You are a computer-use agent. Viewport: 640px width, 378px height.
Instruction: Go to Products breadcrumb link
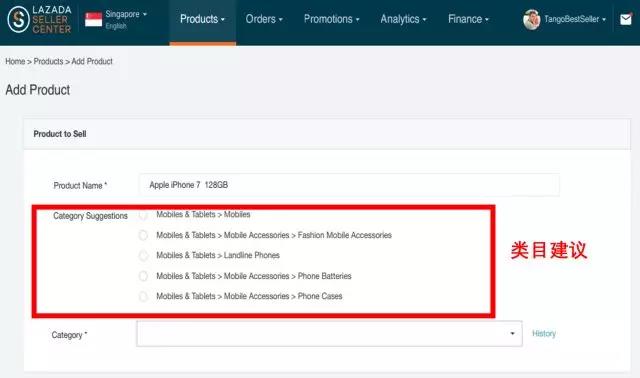[x=48, y=61]
